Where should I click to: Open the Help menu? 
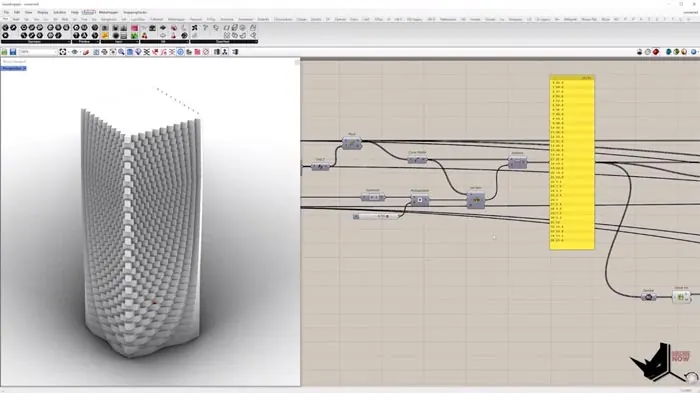(75, 13)
